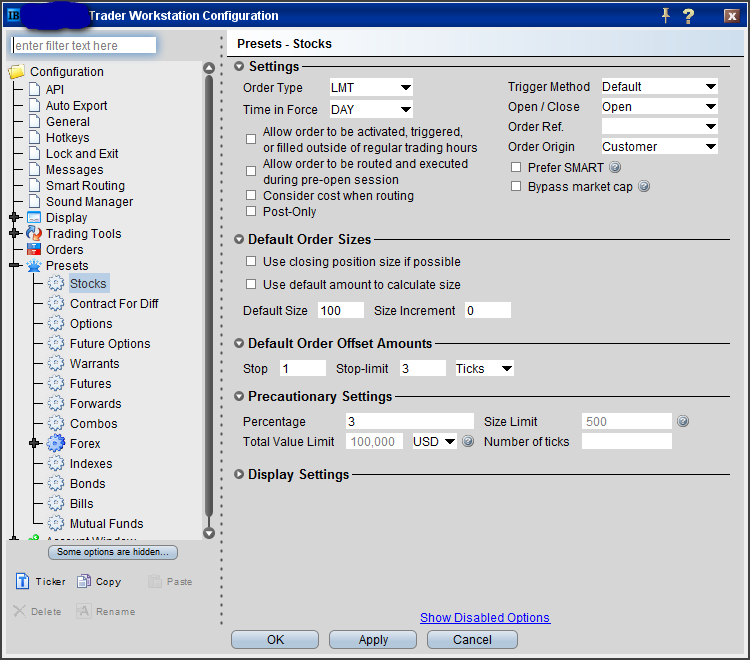Click the Default Size input field
The height and width of the screenshot is (660, 750).
pyautogui.click(x=341, y=310)
